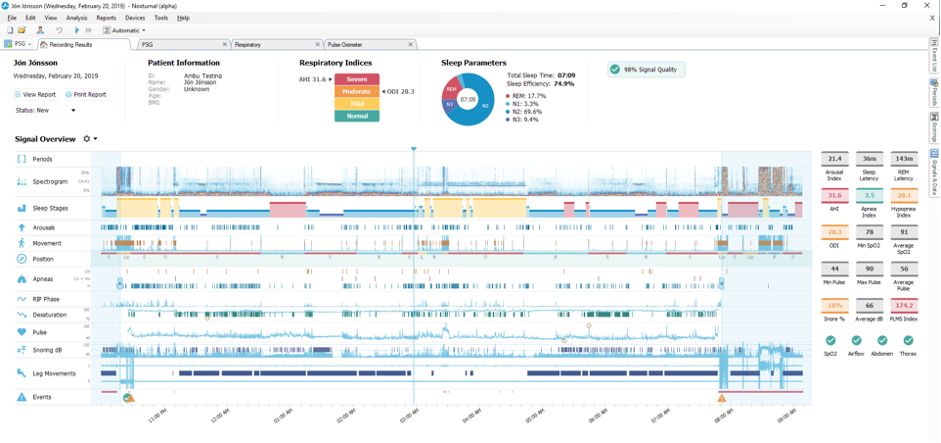Image resolution: width=941 pixels, height=443 pixels.
Task: Click the Arousals arrow icon
Action: coord(21,228)
